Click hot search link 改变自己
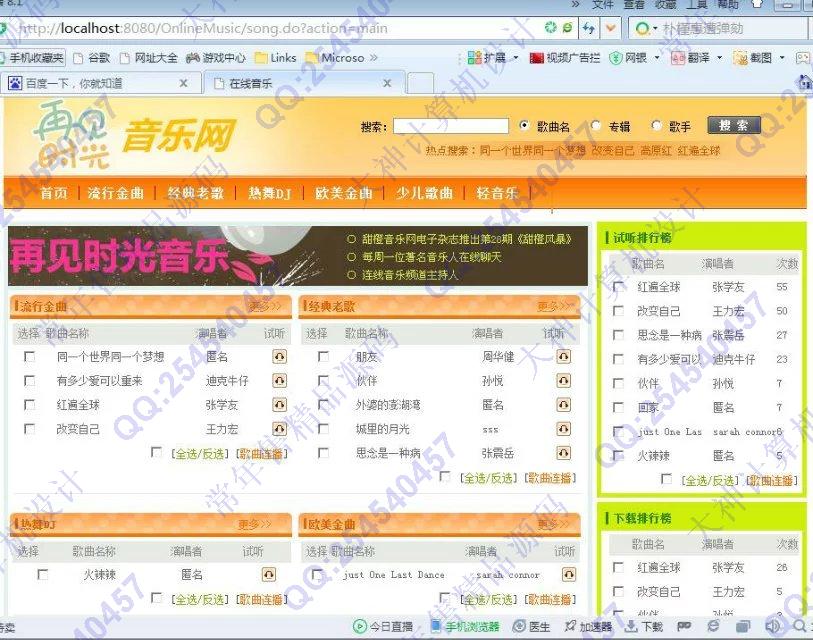Image resolution: width=813 pixels, height=640 pixels. (613, 150)
